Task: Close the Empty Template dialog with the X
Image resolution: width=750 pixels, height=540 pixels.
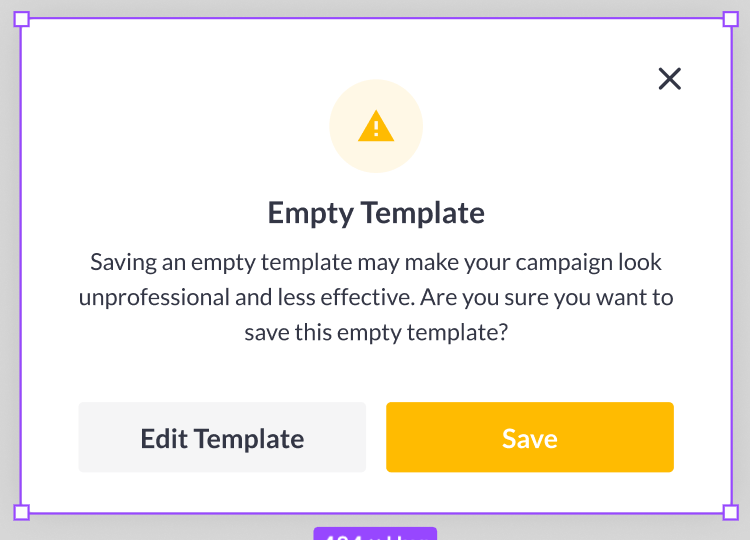Action: coord(669,79)
